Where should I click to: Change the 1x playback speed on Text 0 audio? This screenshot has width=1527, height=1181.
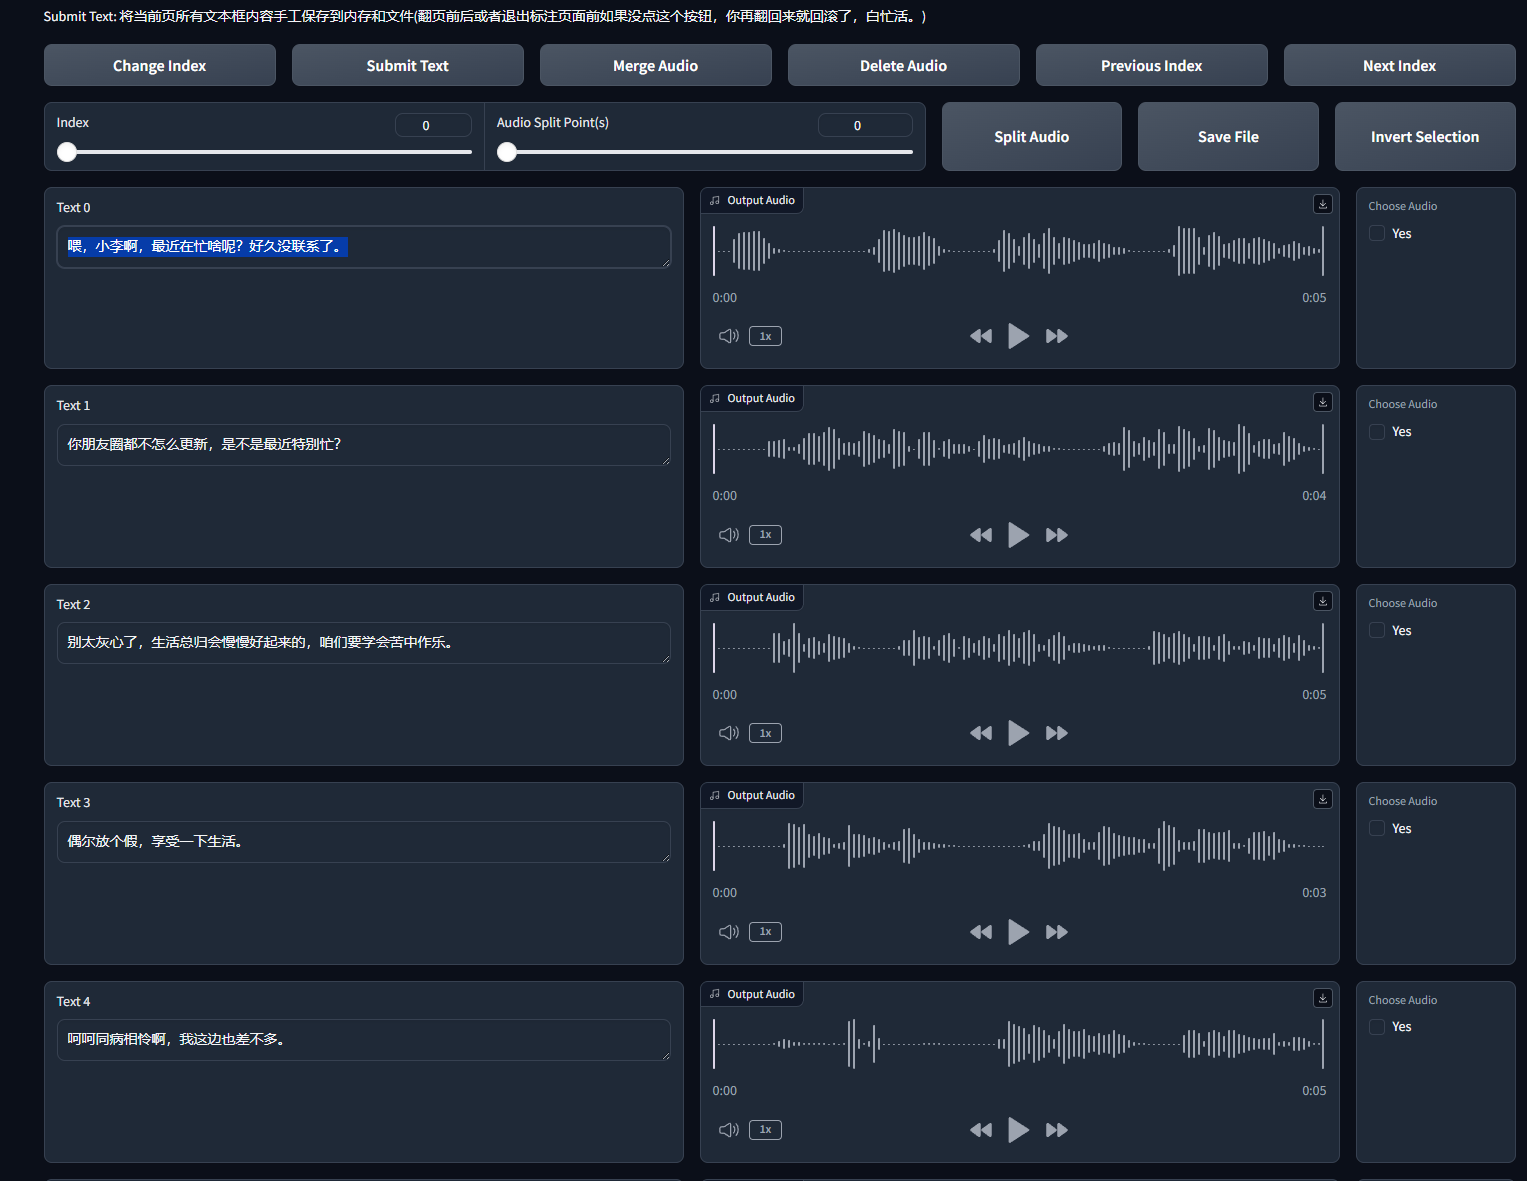[765, 336]
